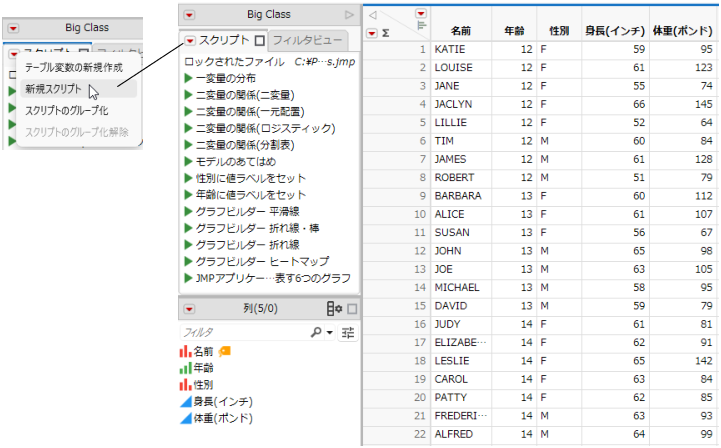Click the KATIE name cell

tap(461, 49)
